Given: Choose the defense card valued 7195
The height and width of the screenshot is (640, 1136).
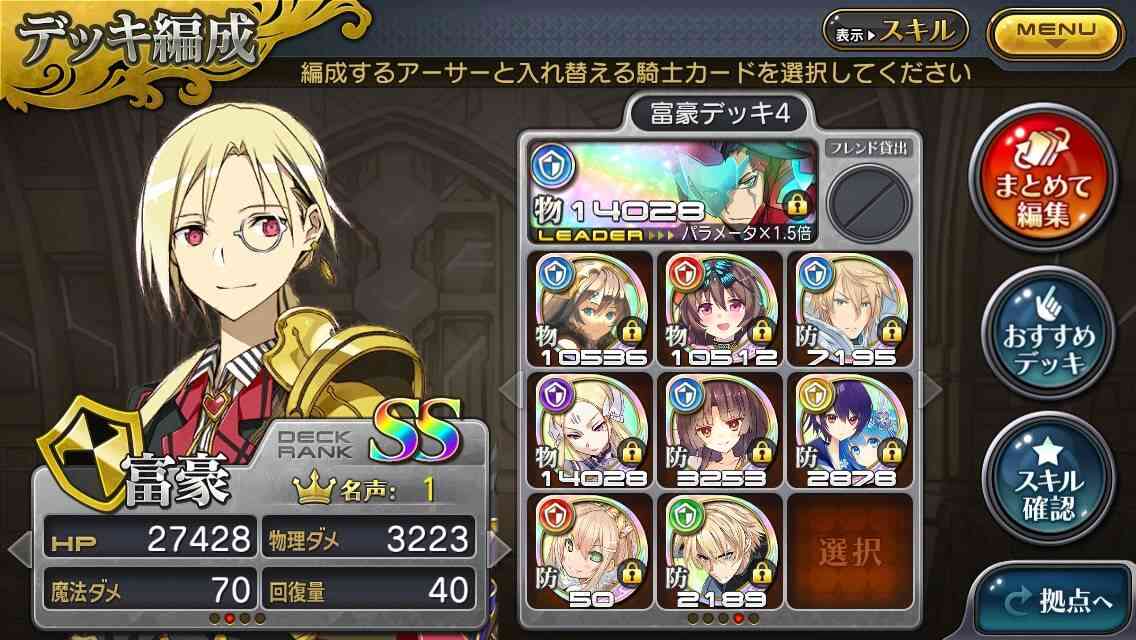Looking at the screenshot, I should 850,309.
